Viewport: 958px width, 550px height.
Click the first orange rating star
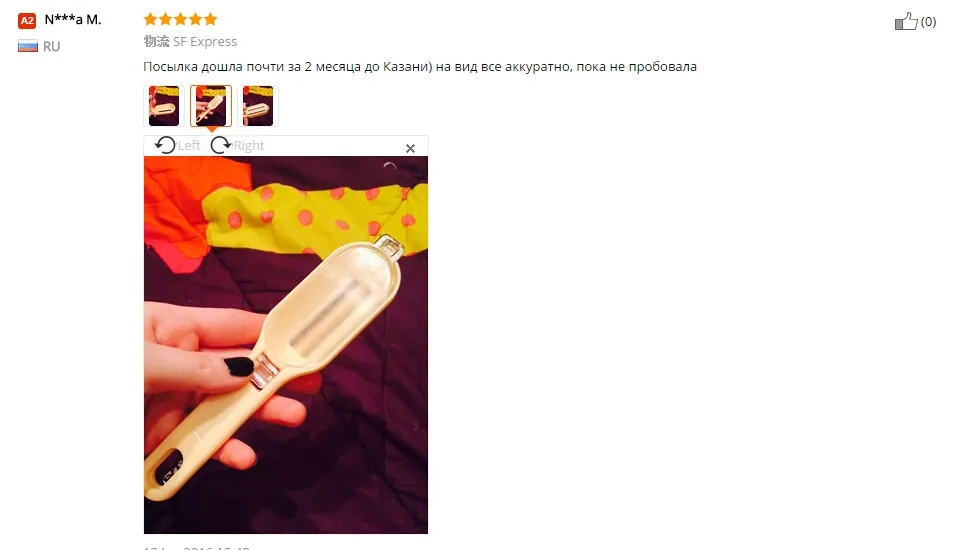[x=150, y=19]
